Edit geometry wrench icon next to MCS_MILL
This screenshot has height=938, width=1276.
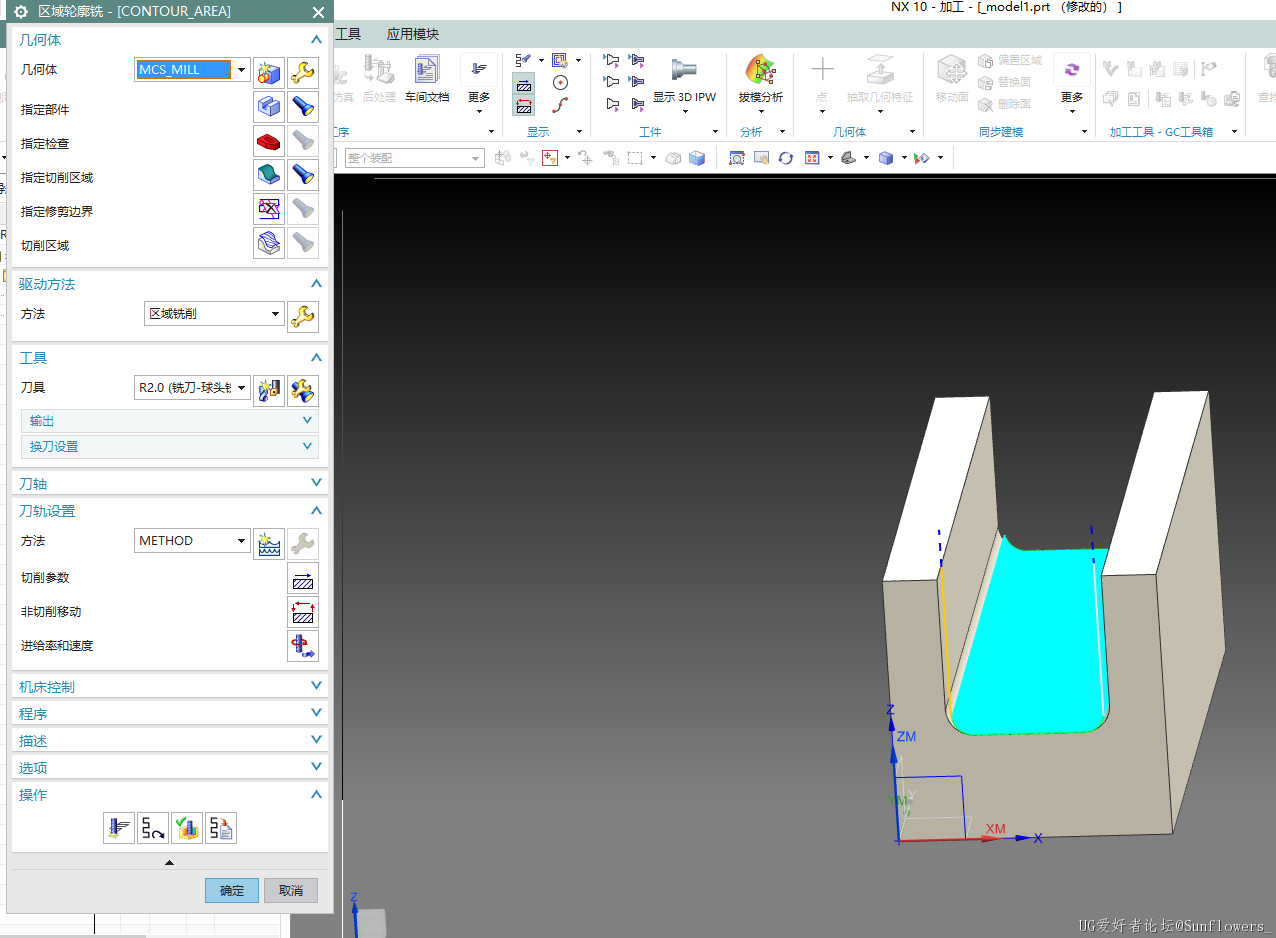coord(303,72)
